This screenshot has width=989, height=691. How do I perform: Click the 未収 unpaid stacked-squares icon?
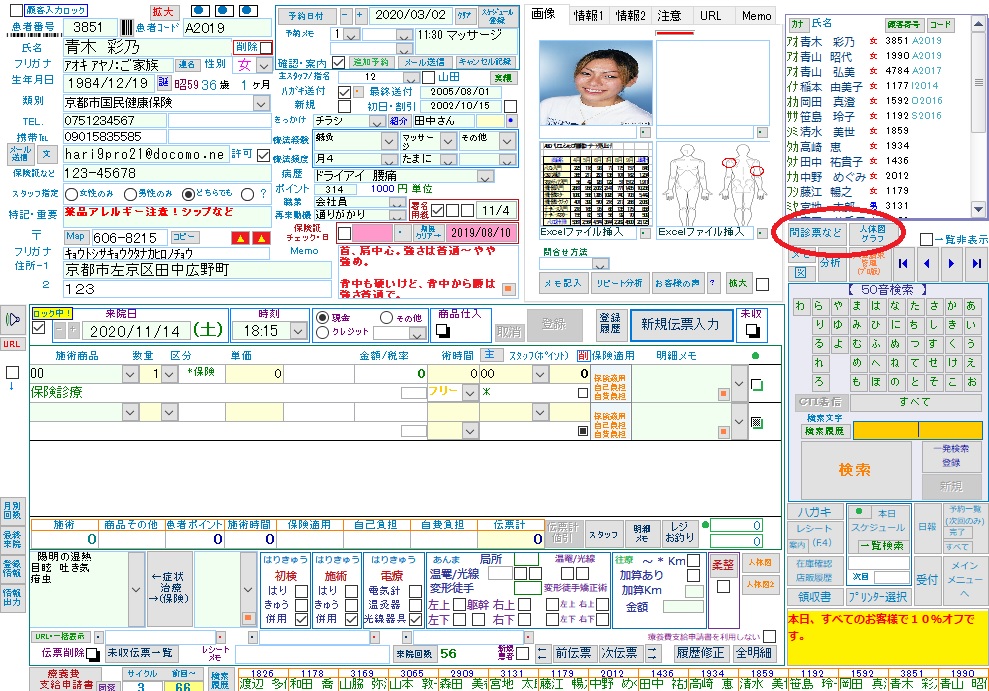752,330
